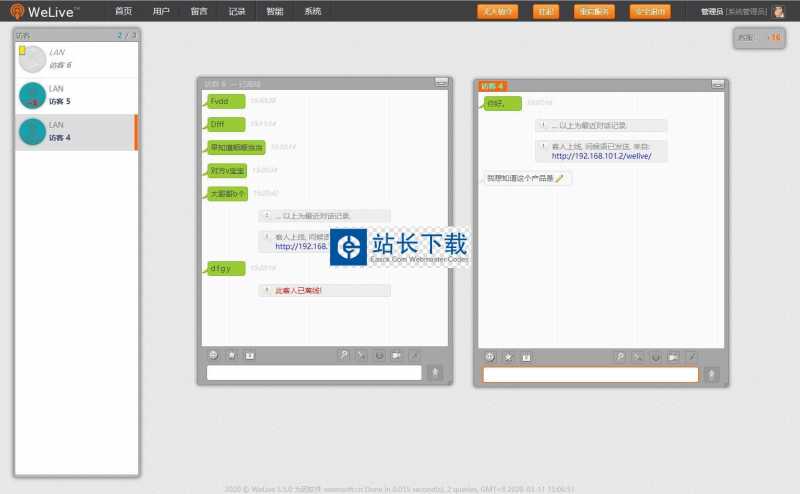Click the send button beside visitor 4 input box
This screenshot has width=800, height=494.
pos(711,375)
